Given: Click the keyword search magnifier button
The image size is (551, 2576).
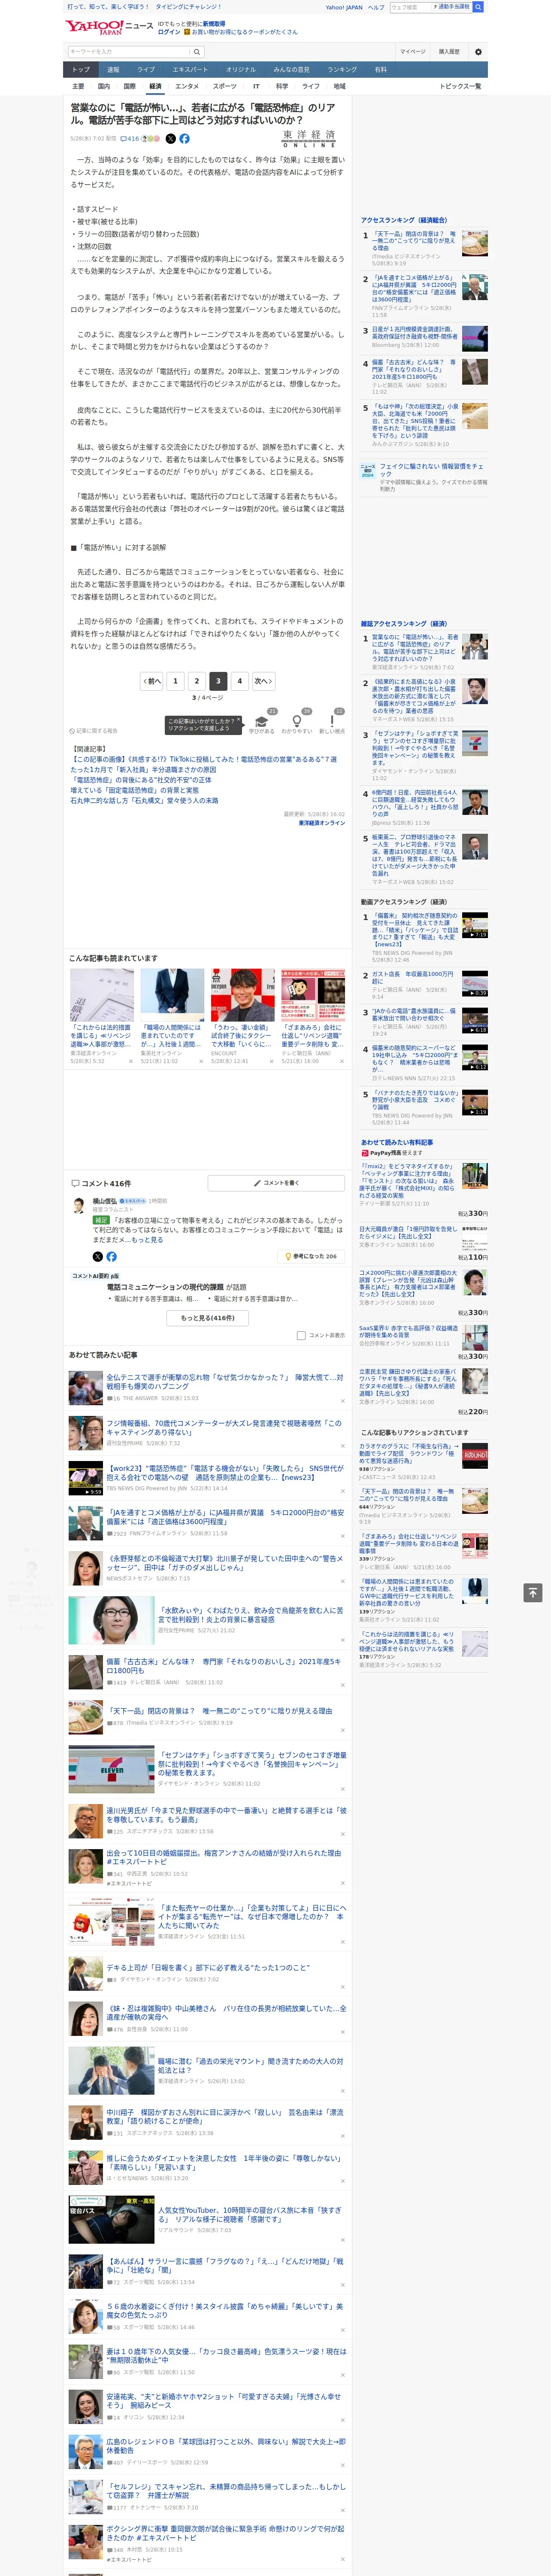Looking at the screenshot, I should pos(197,52).
